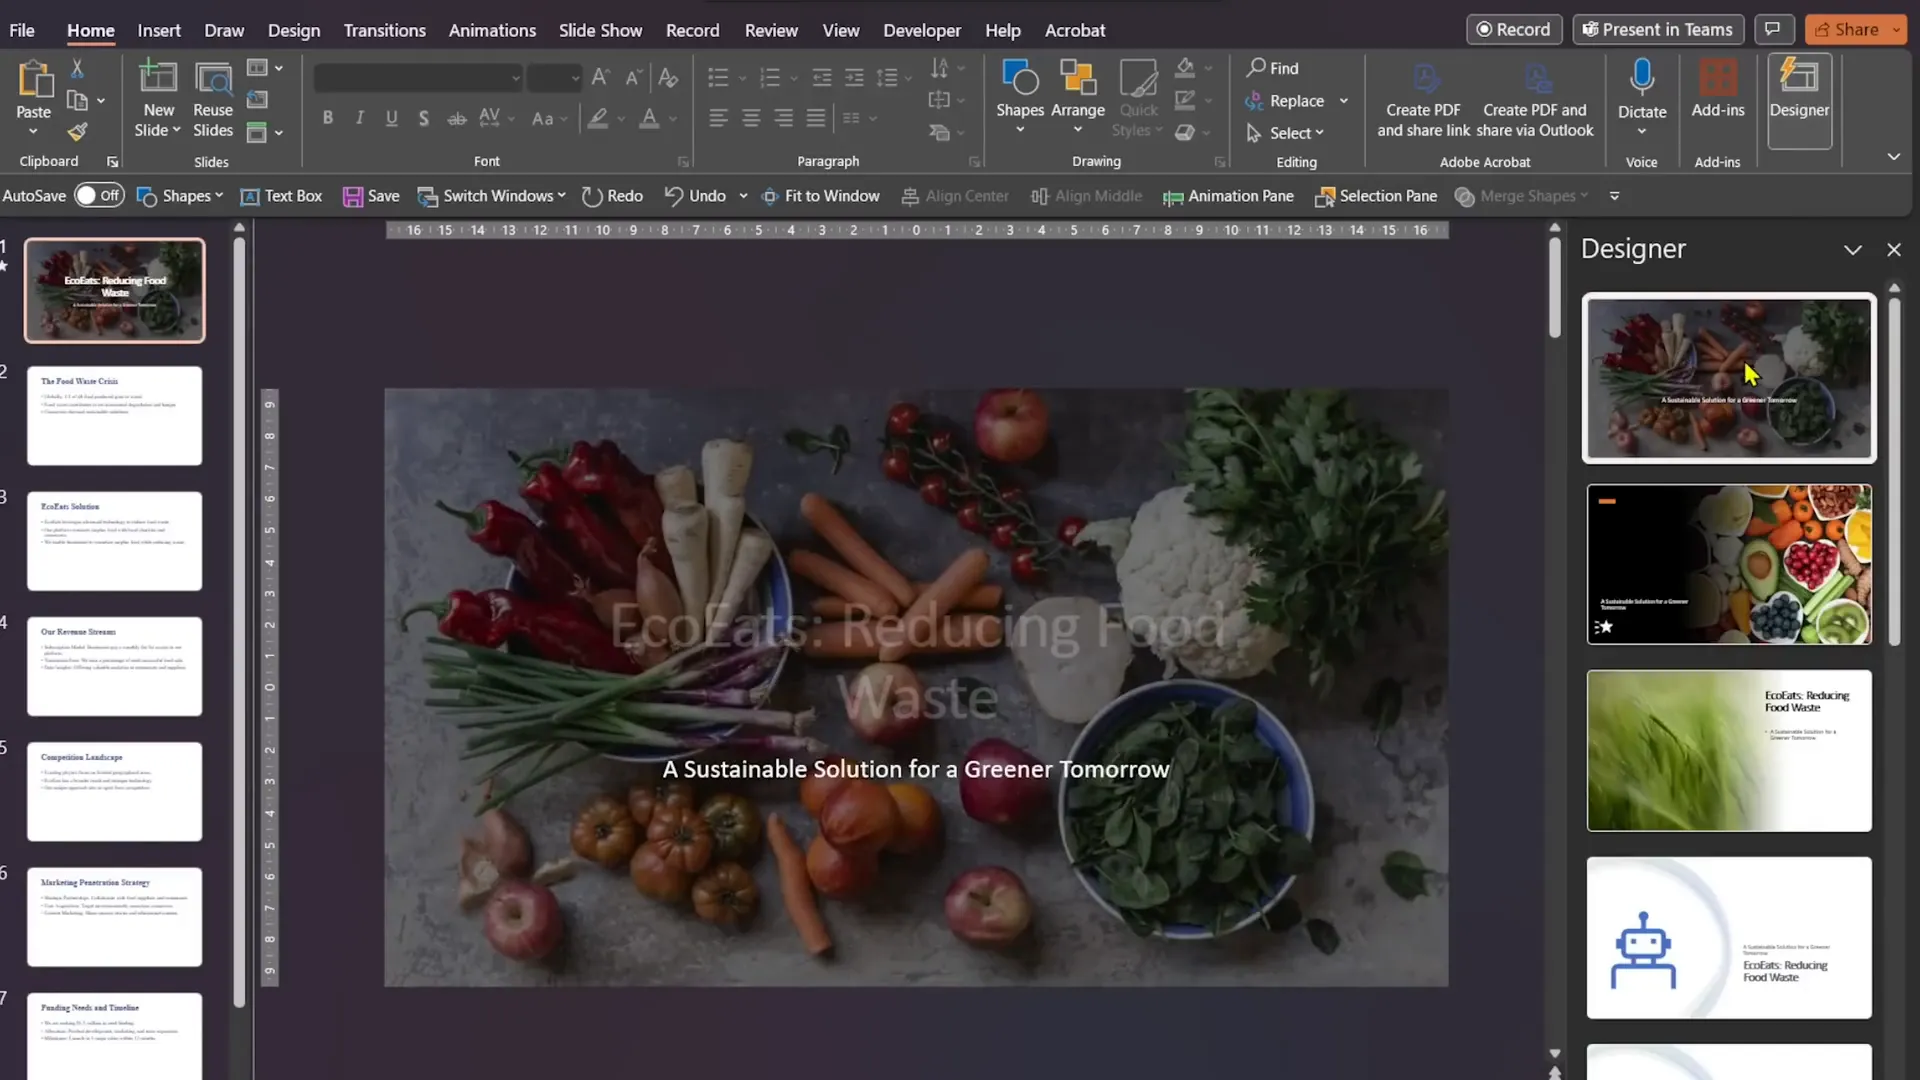Image resolution: width=1920 pixels, height=1080 pixels.
Task: Click the Justify paragraph icon
Action: point(816,118)
